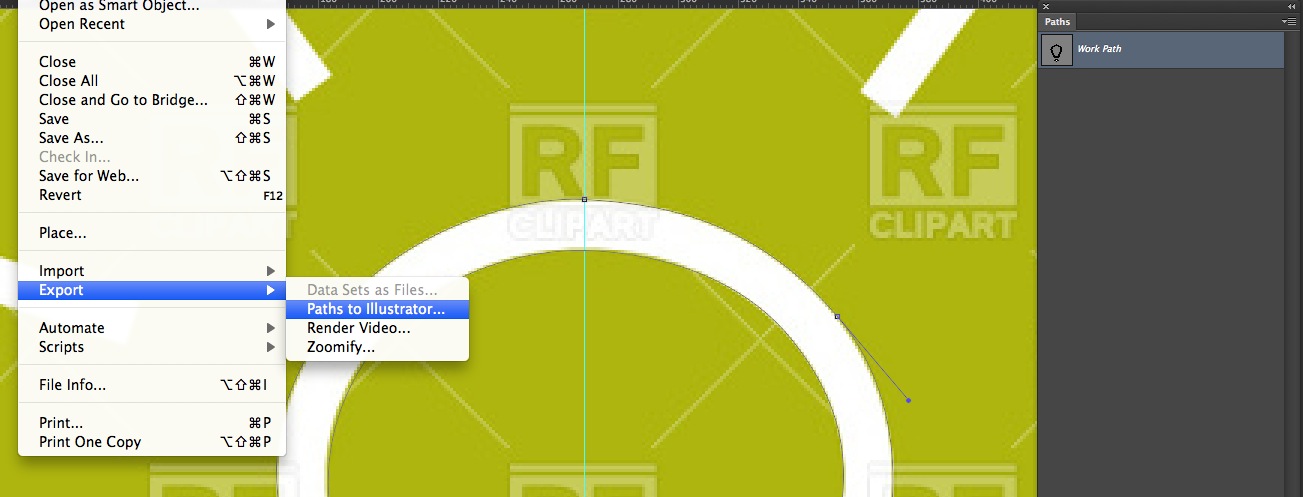The image size is (1303, 497).
Task: Choose Paths to Illustrator... from Export submenu
Action: pyautogui.click(x=377, y=310)
